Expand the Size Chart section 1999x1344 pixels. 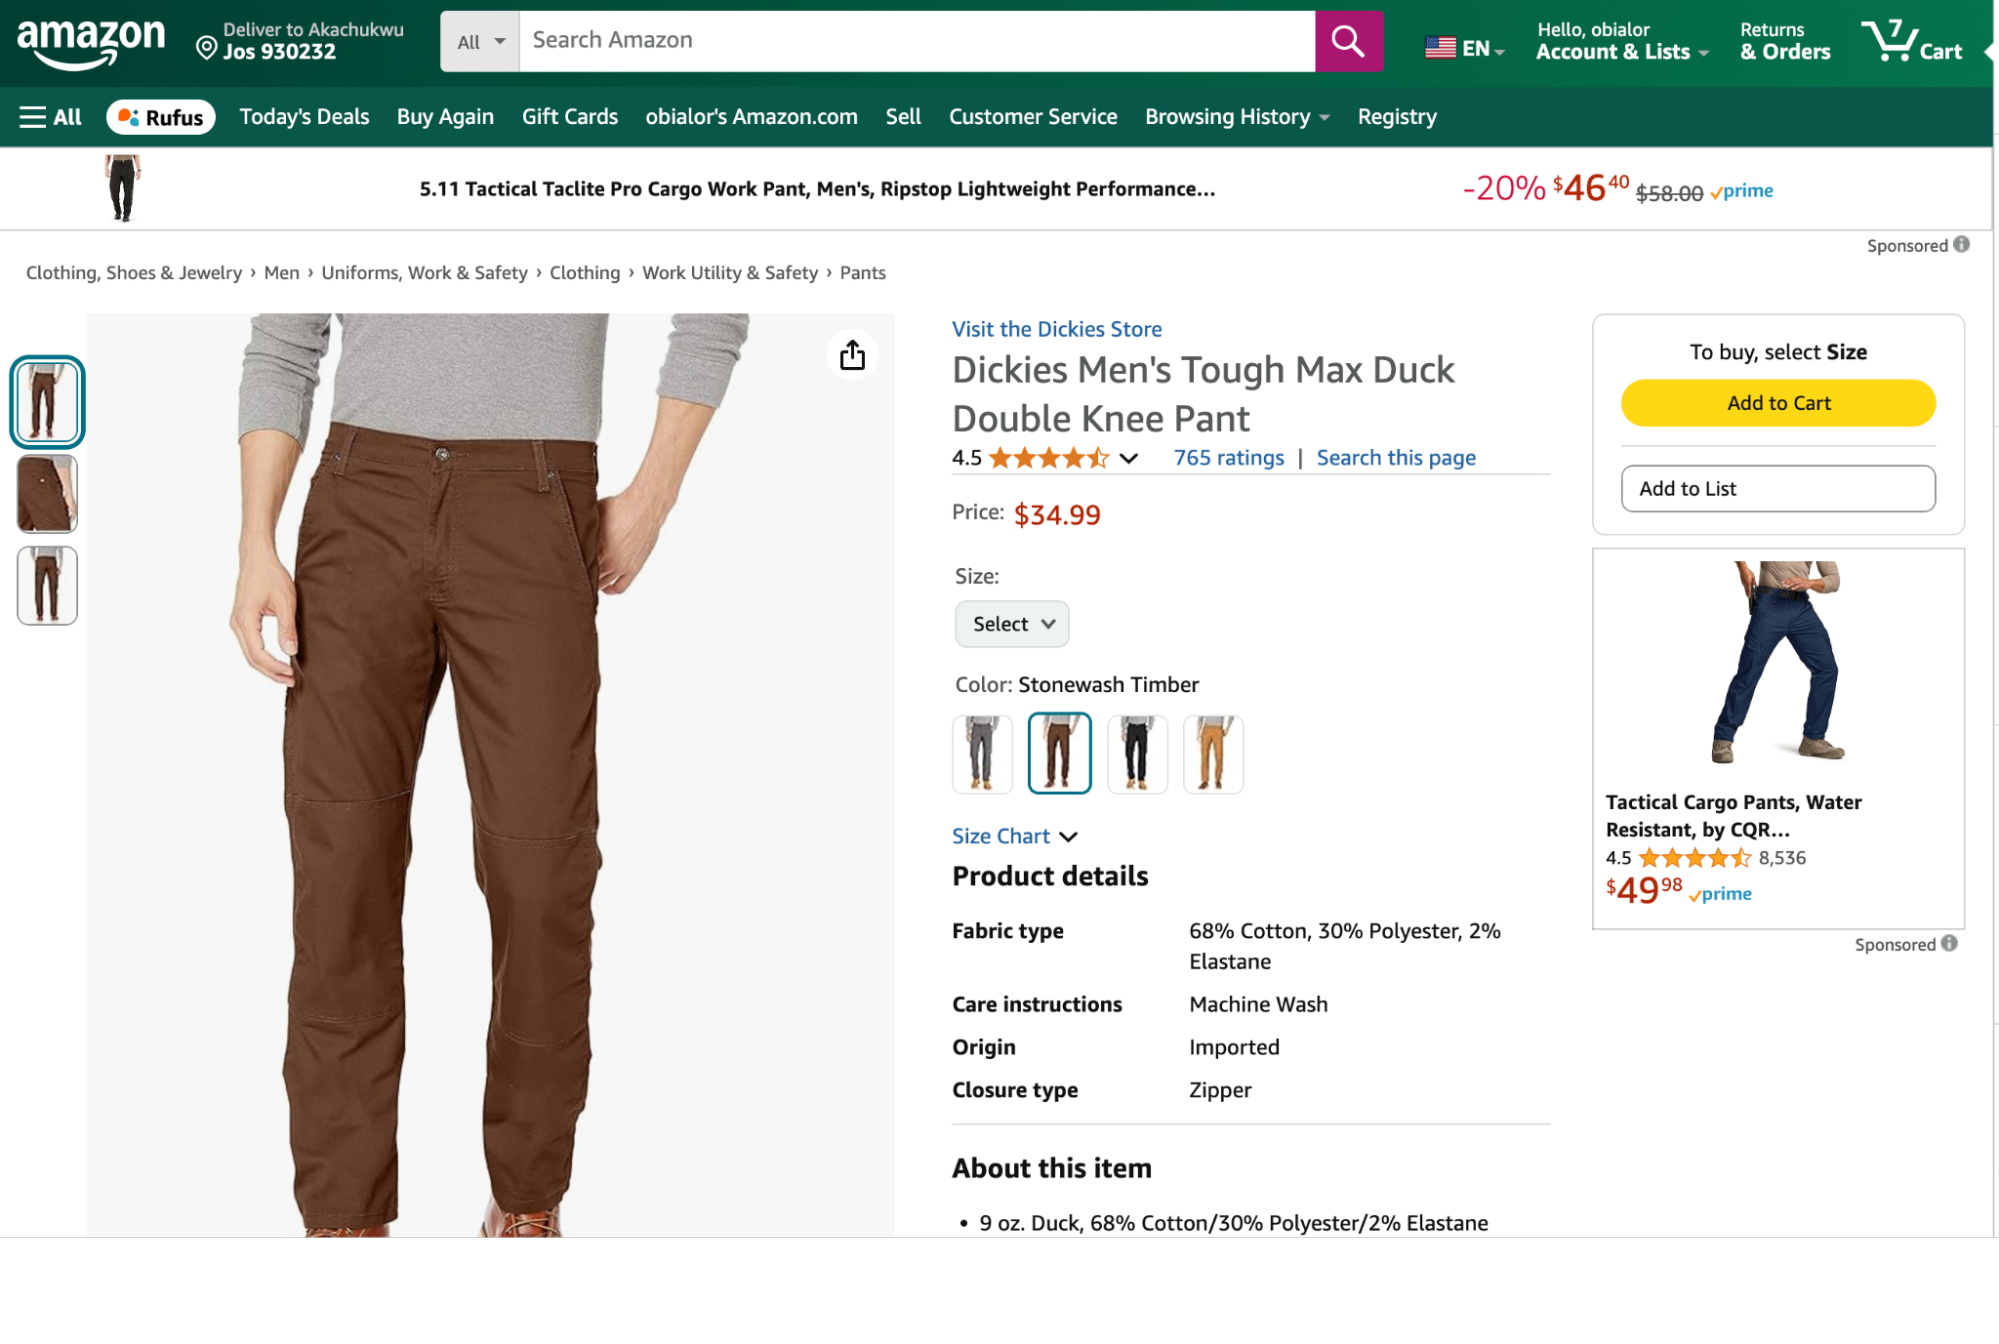click(1014, 836)
